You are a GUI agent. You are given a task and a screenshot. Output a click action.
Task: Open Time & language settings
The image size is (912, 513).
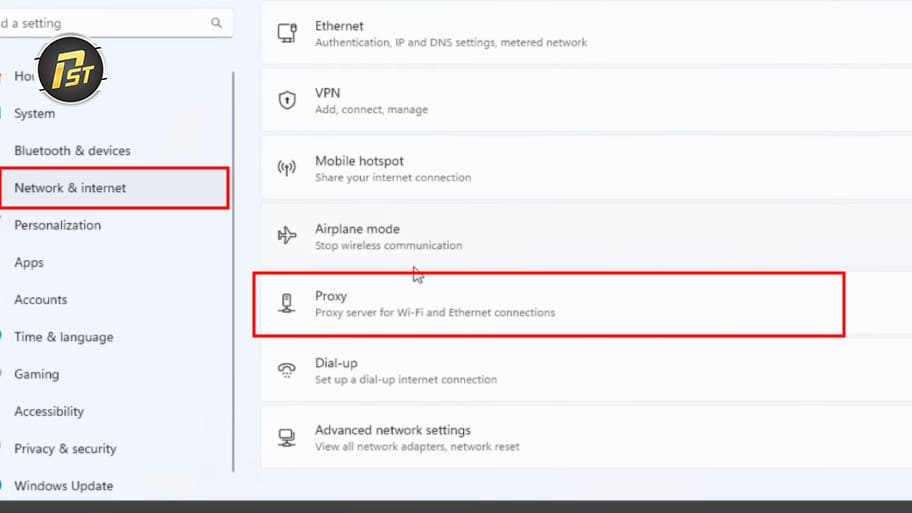click(x=64, y=337)
